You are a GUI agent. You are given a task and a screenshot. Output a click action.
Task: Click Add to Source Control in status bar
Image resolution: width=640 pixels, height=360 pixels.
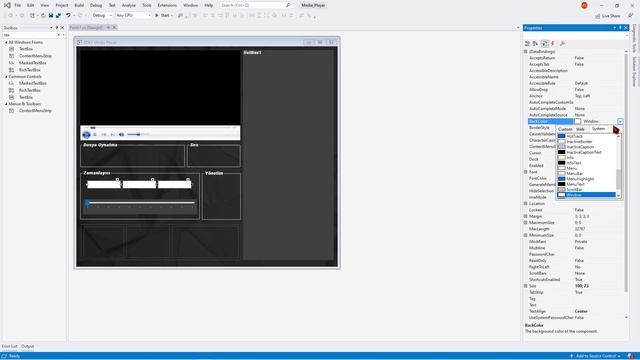pyautogui.click(x=596, y=356)
